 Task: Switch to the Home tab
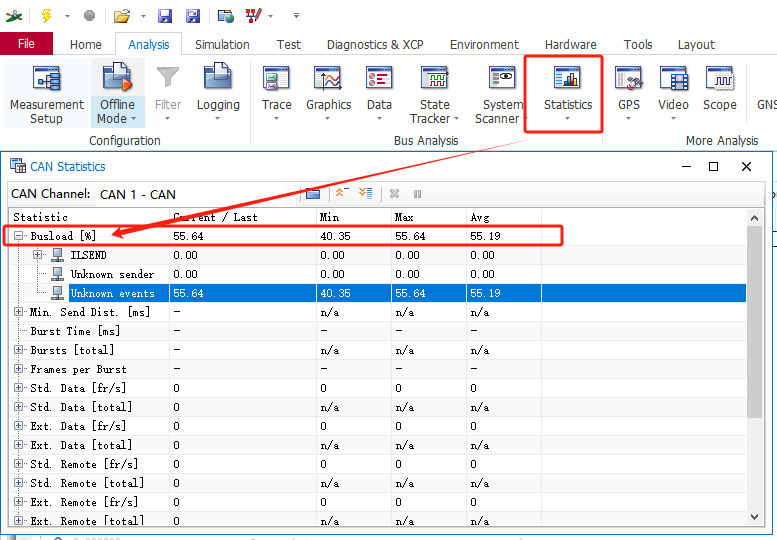click(x=86, y=45)
